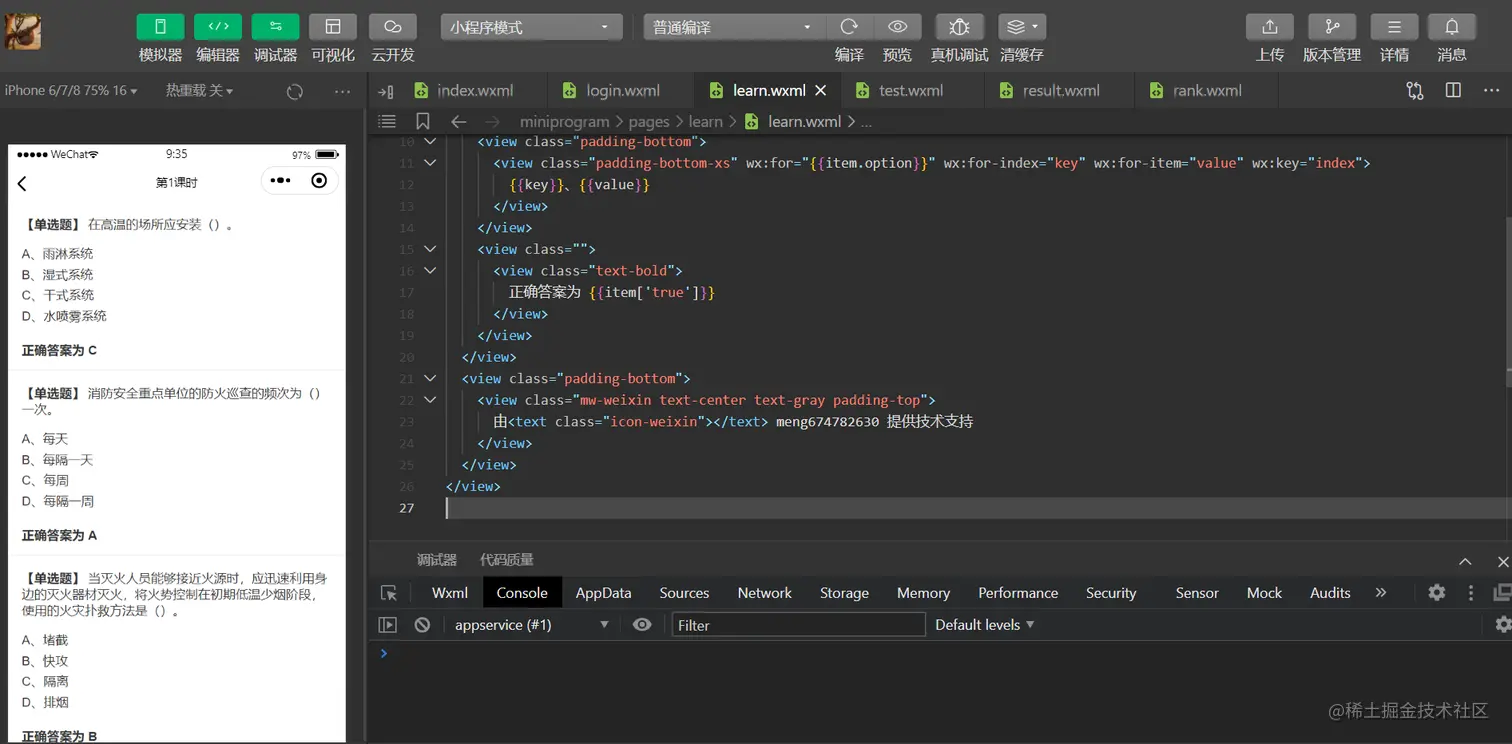The image size is (1512, 744).
Task: Click the user avatar at top left
Action: point(23,32)
